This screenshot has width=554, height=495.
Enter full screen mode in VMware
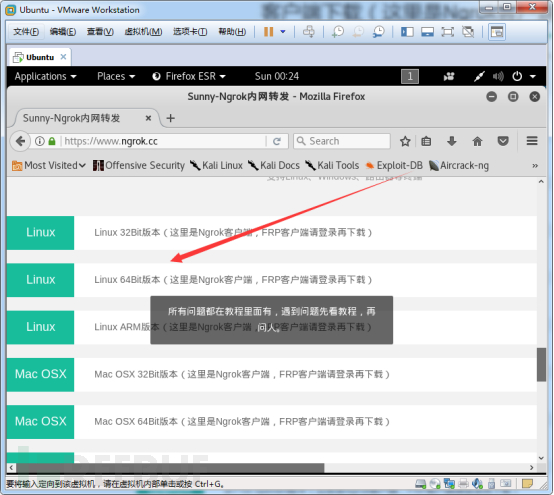(448, 32)
